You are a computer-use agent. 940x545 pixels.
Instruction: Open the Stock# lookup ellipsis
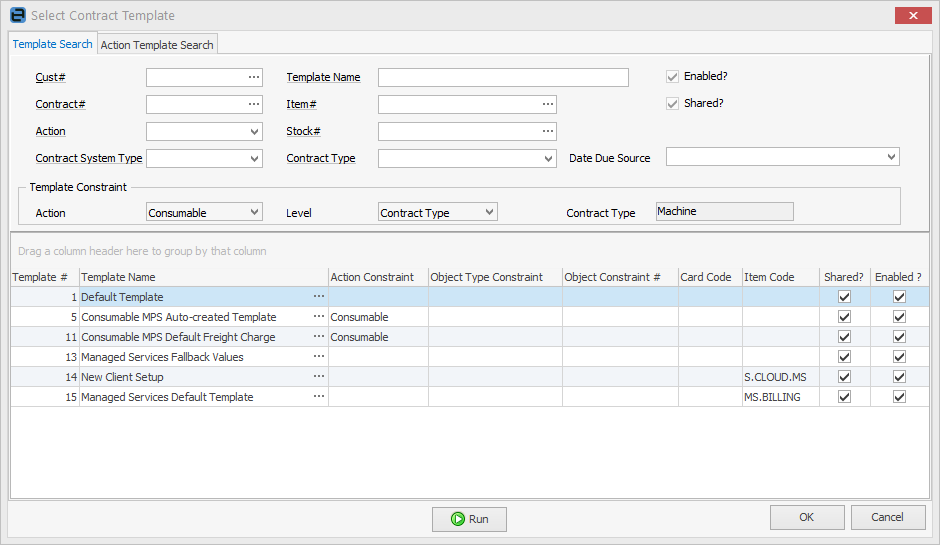tap(548, 131)
